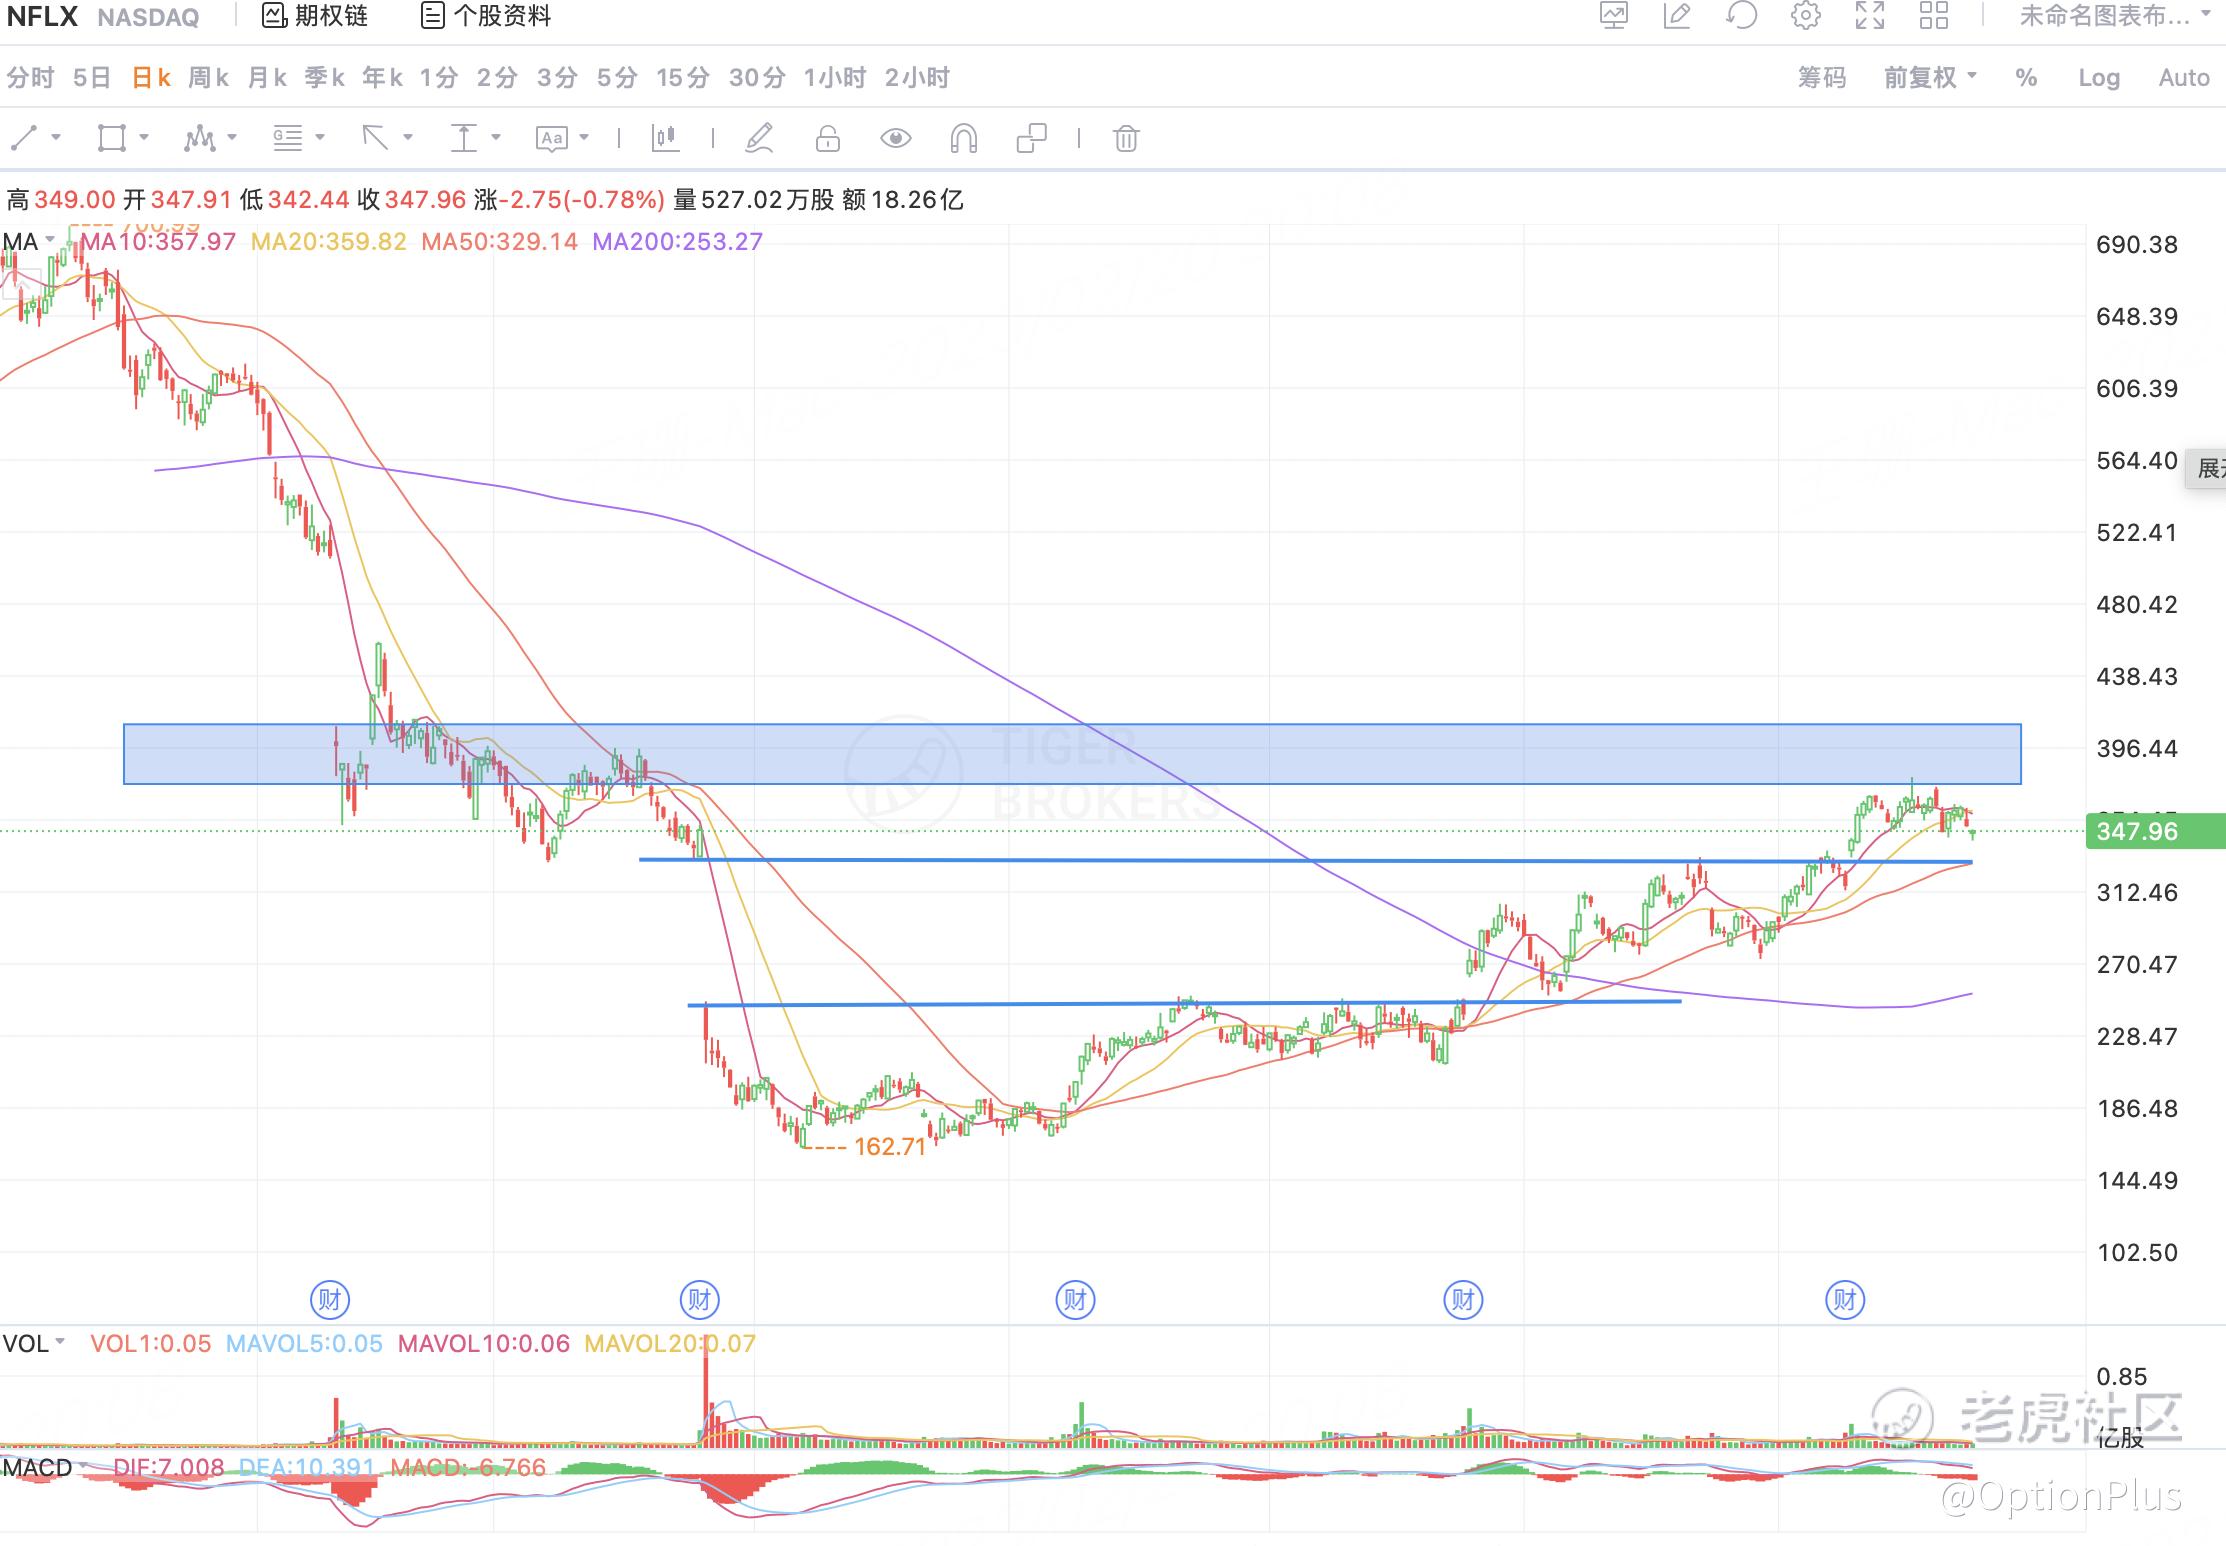Toggle drawings visibility eye icon
Image resolution: width=2226 pixels, height=1546 pixels.
pos(895,138)
